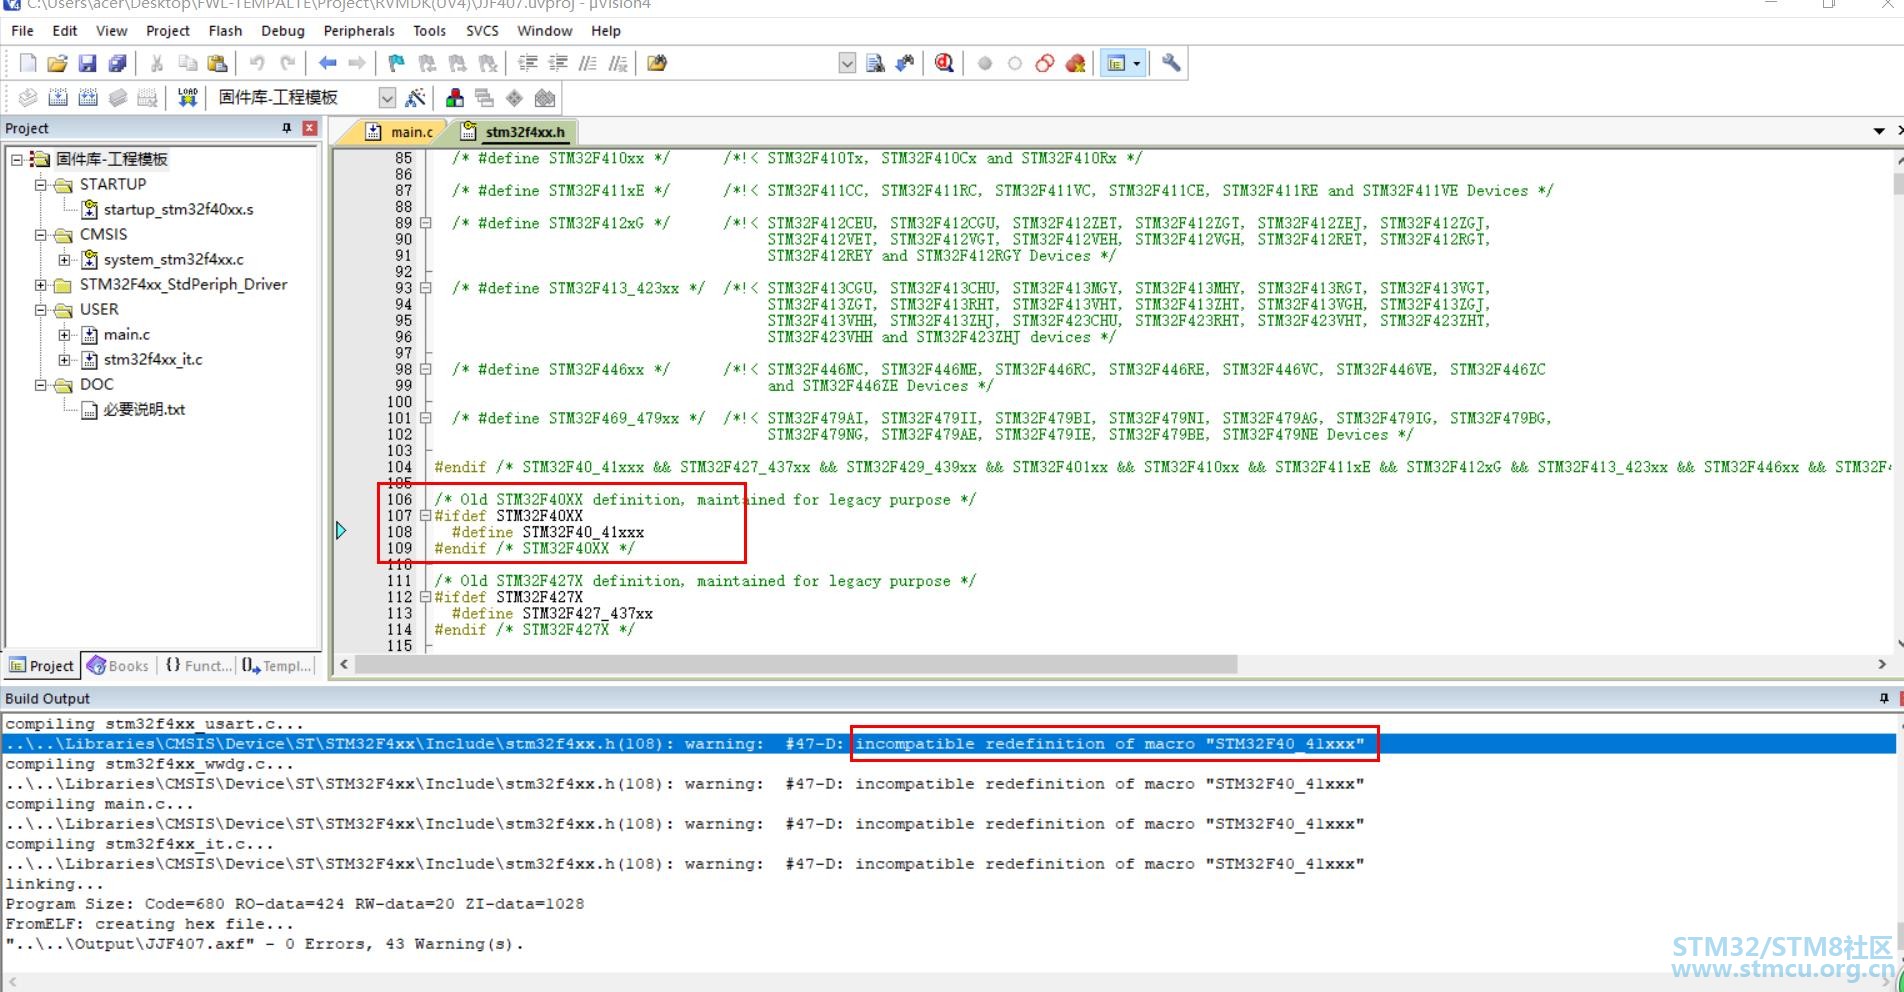
Task: Expand the main.c tree node
Action: click(x=65, y=334)
